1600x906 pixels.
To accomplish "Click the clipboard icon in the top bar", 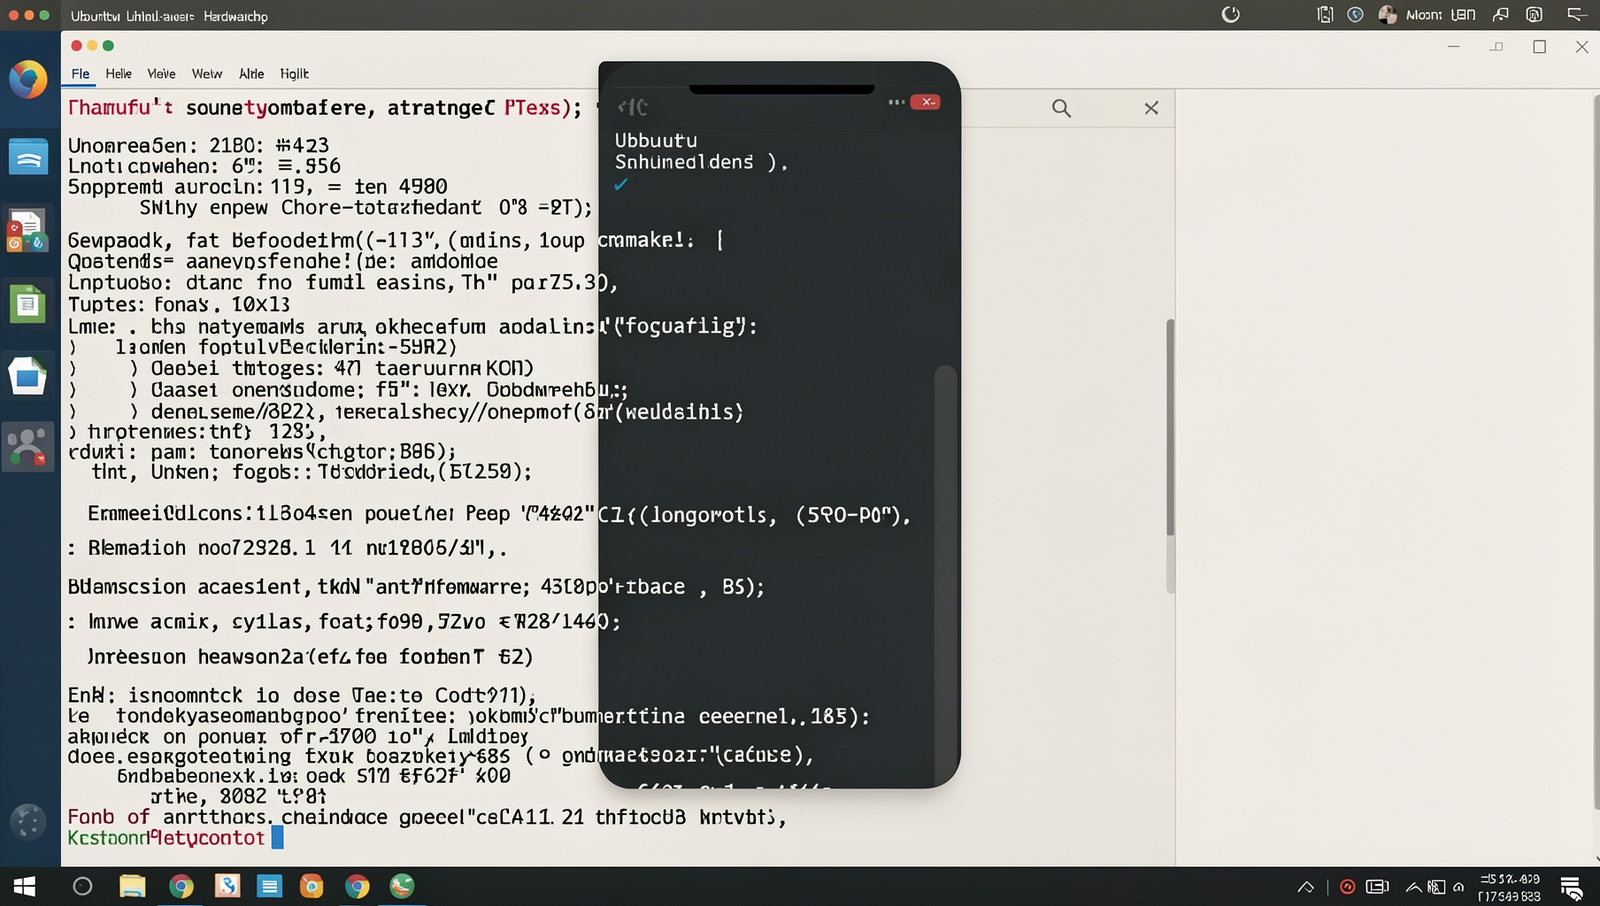I will (1325, 14).
